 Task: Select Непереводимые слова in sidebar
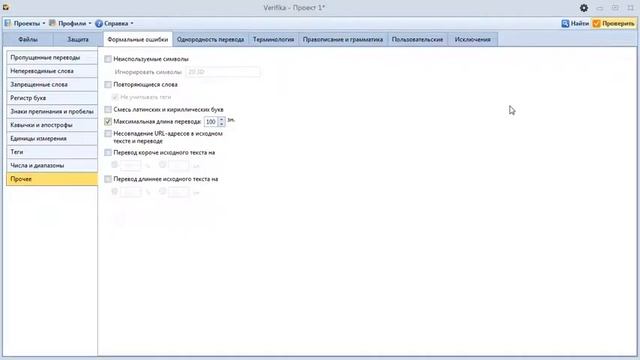click(x=52, y=71)
